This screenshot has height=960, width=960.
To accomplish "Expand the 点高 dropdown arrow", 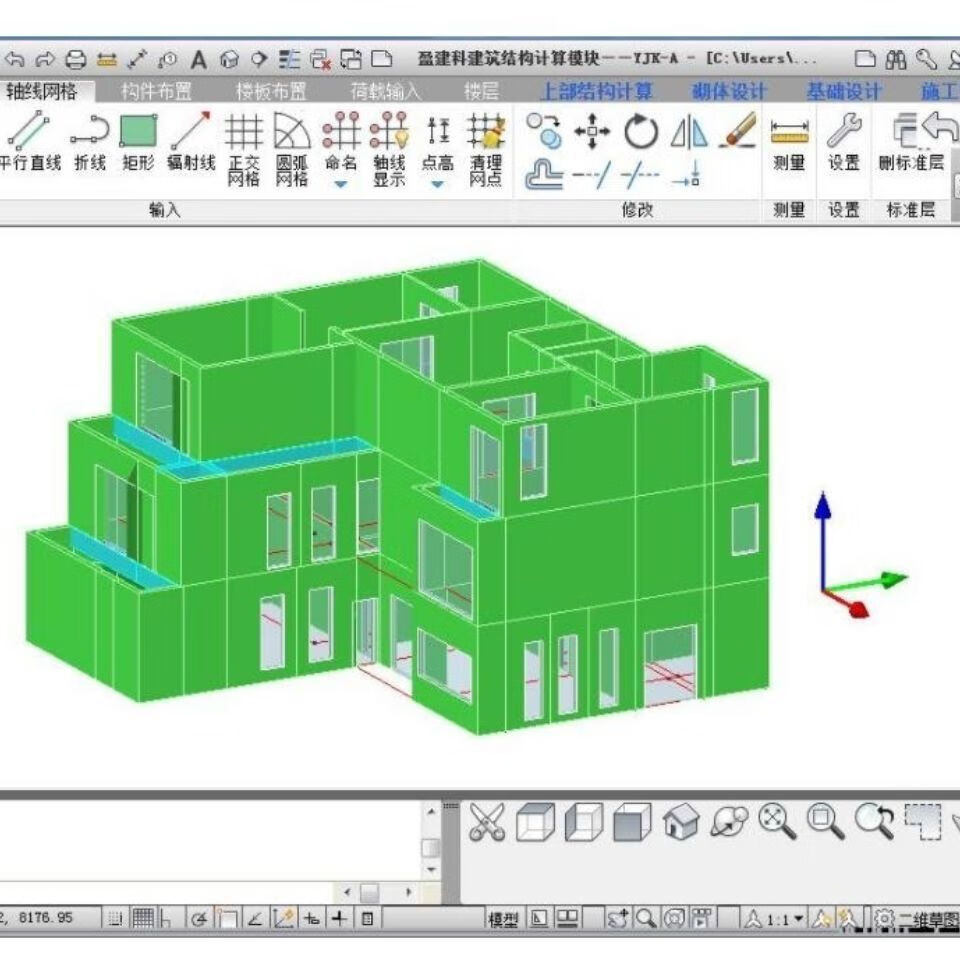I will pyautogui.click(x=438, y=184).
